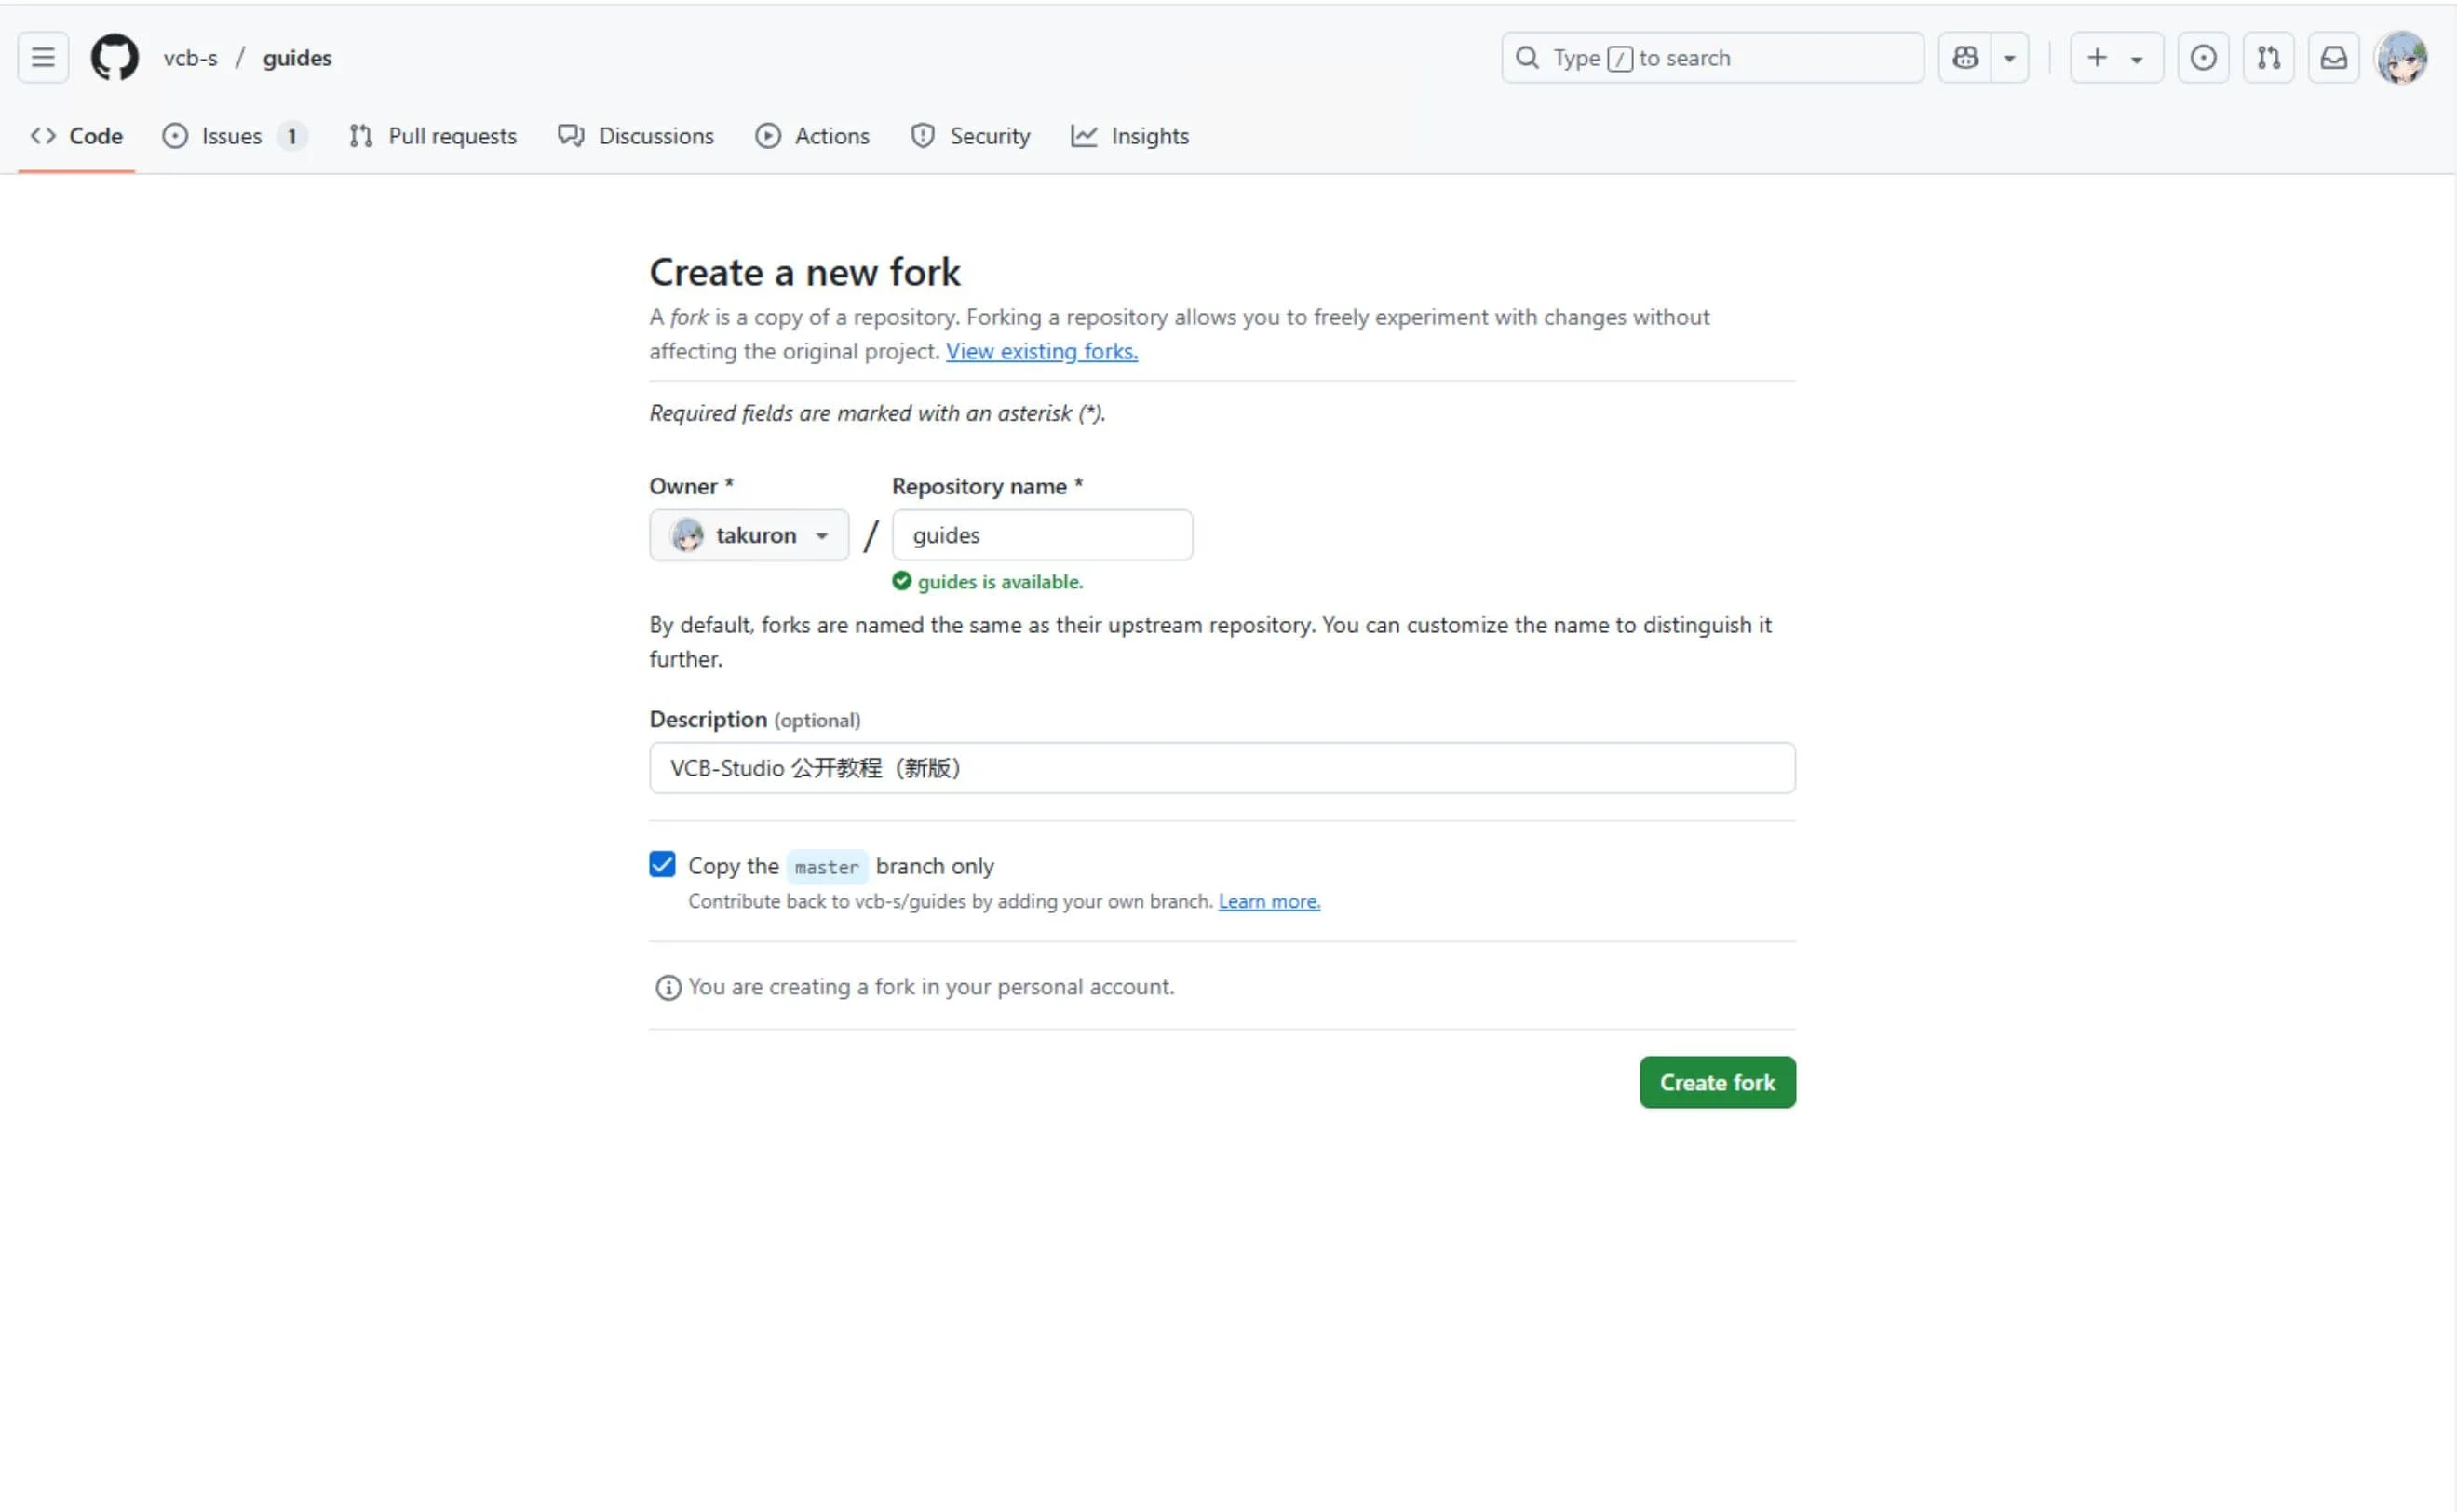View your pull requests icon in header
2457x1512 pixels.
(x=2268, y=58)
